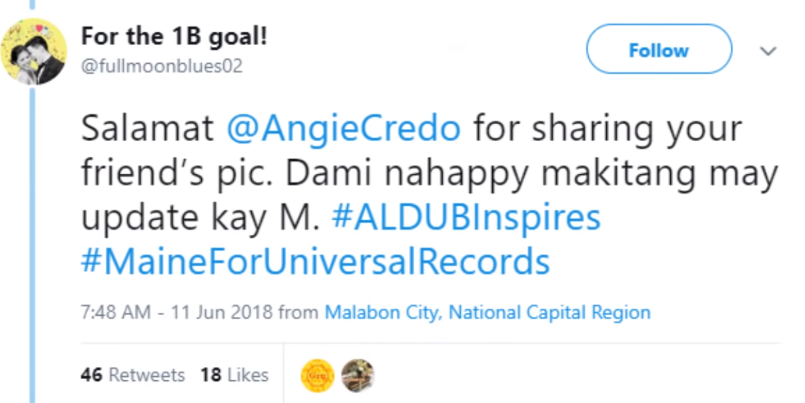View the list of 46 Retweets
805x403 pixels.
[132, 375]
